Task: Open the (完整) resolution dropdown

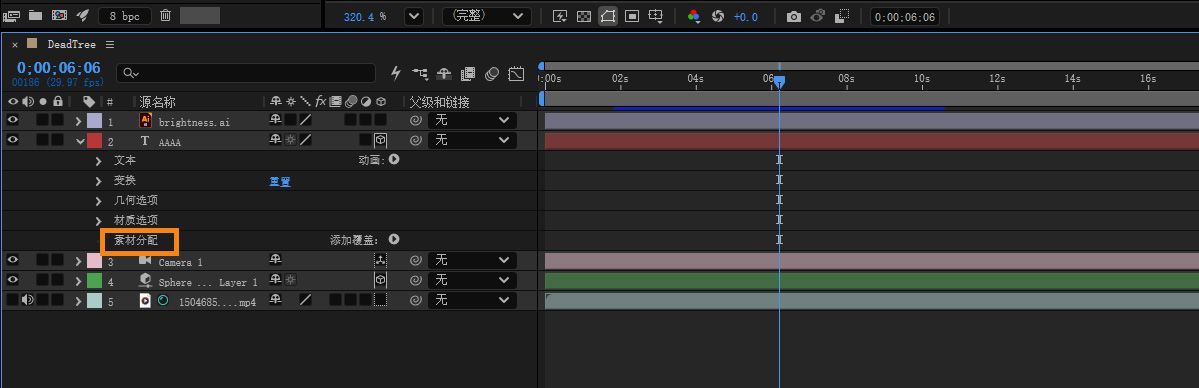Action: pyautogui.click(x=486, y=16)
